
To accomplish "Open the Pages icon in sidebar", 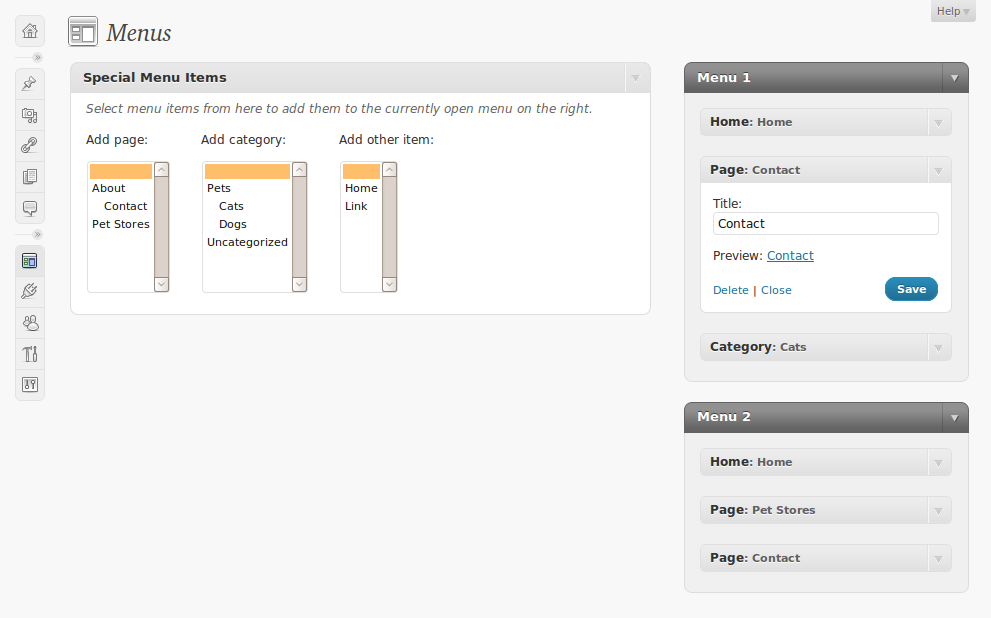I will click(30, 177).
